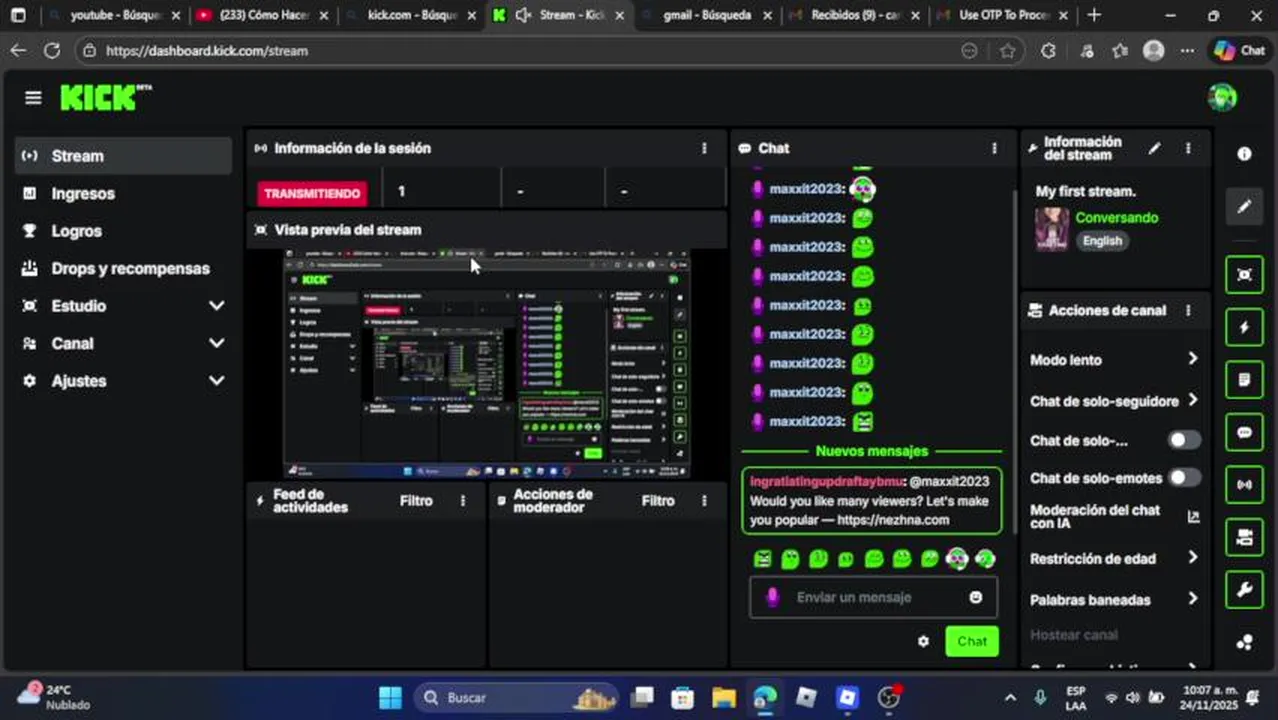Screen dimensions: 1278x720
Task: Click the KICK logo
Action: click(105, 97)
